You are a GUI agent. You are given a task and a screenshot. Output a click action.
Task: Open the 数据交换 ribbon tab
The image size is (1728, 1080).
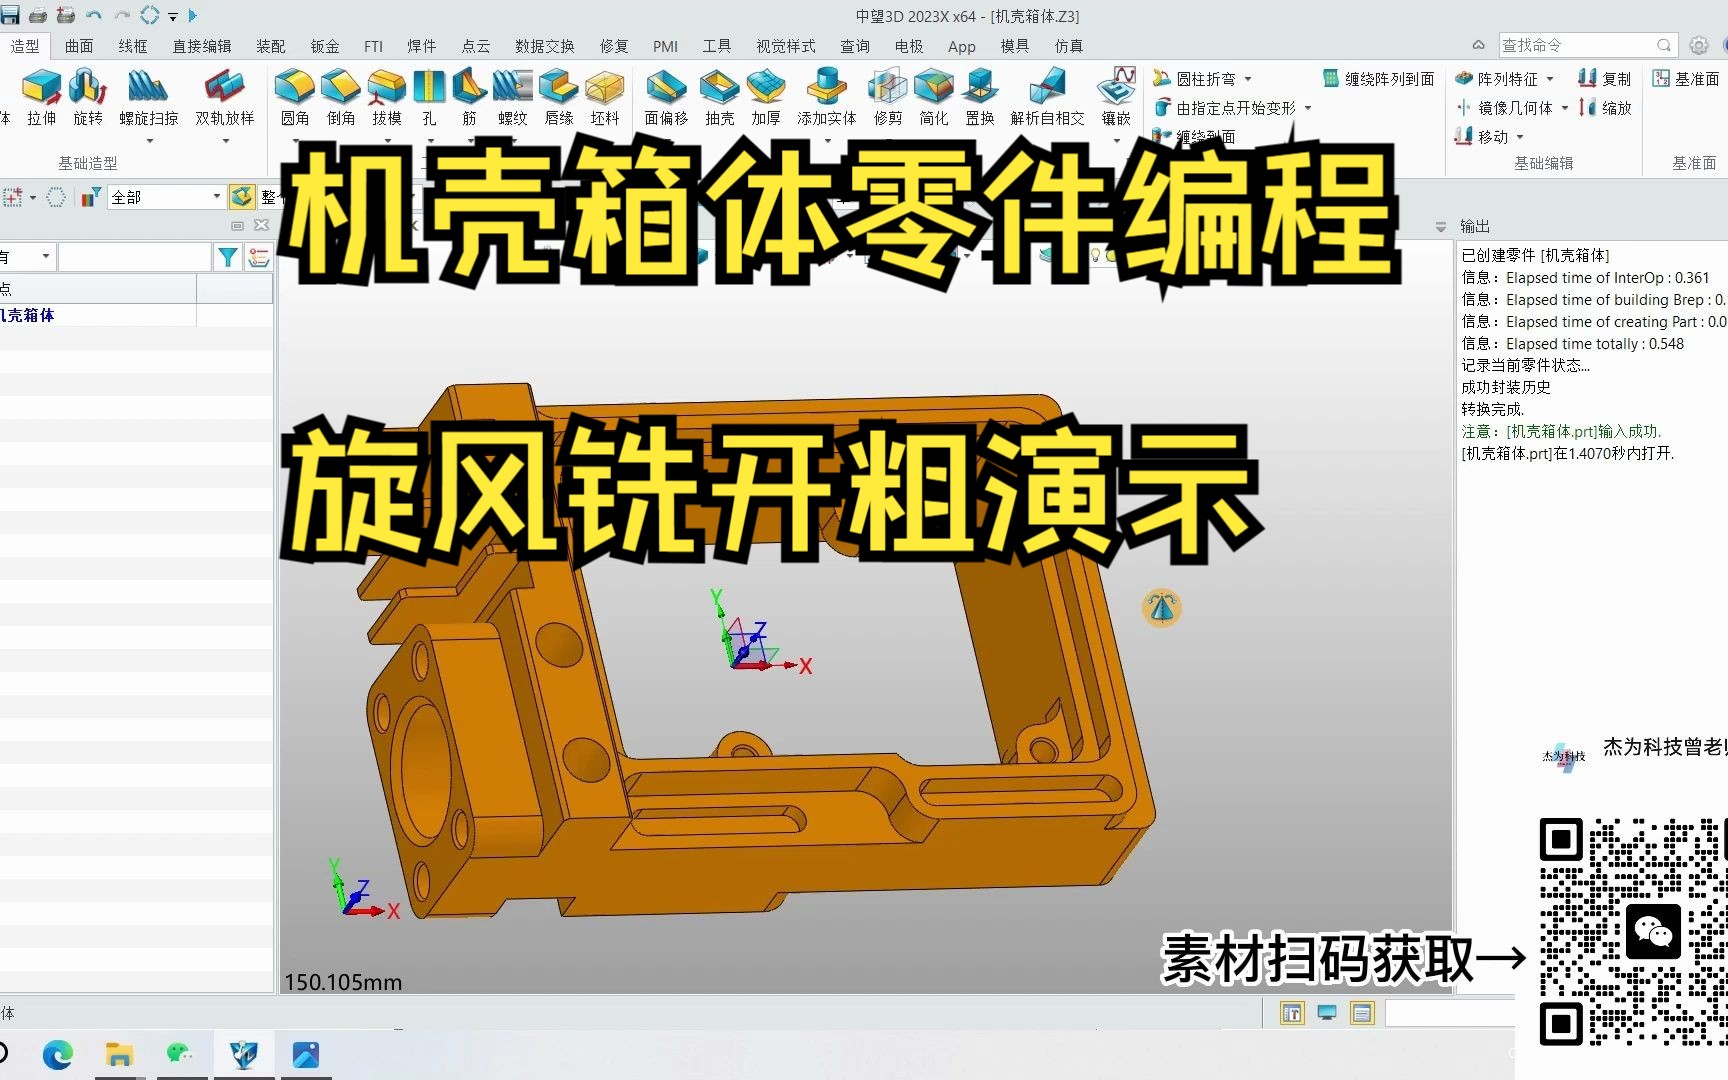click(x=545, y=46)
